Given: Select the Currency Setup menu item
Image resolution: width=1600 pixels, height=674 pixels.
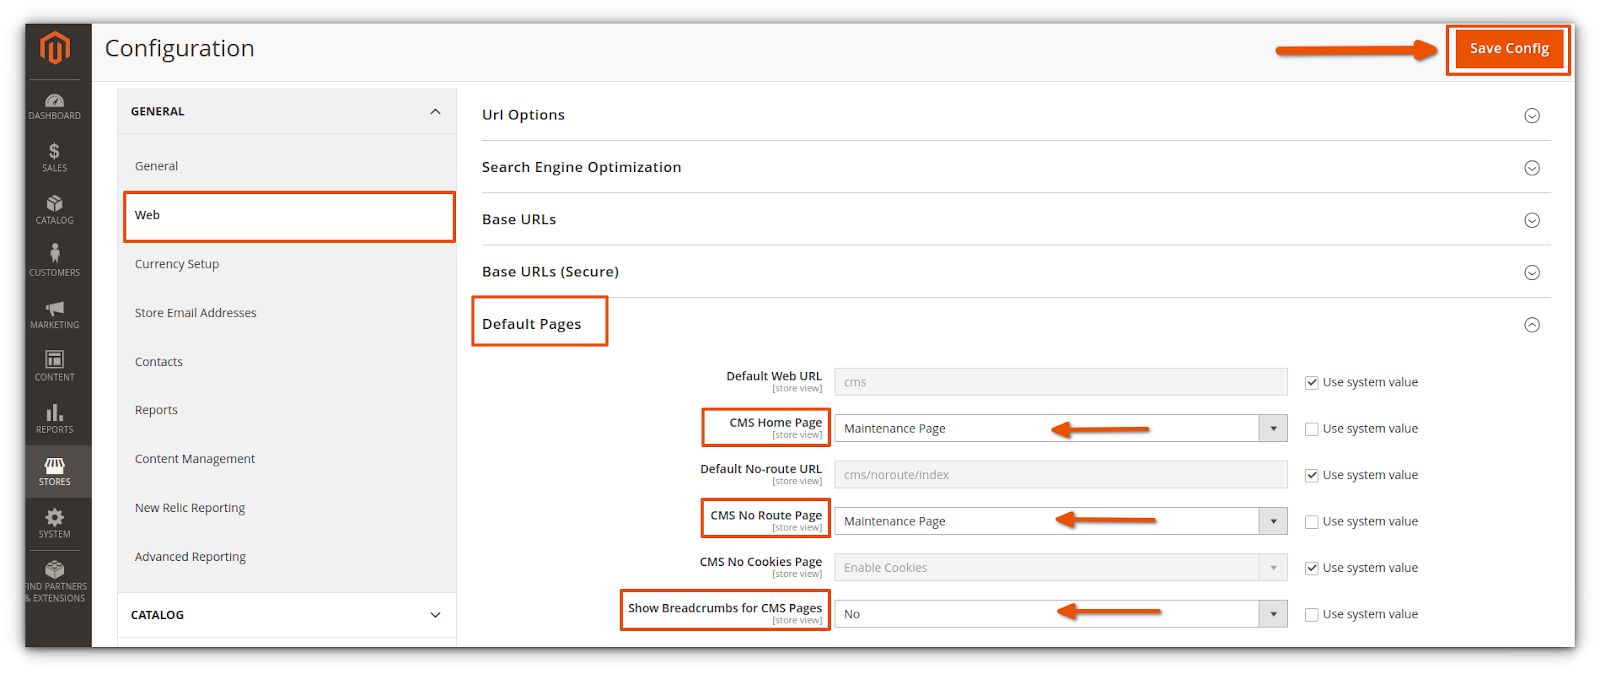Looking at the screenshot, I should tap(177, 264).
